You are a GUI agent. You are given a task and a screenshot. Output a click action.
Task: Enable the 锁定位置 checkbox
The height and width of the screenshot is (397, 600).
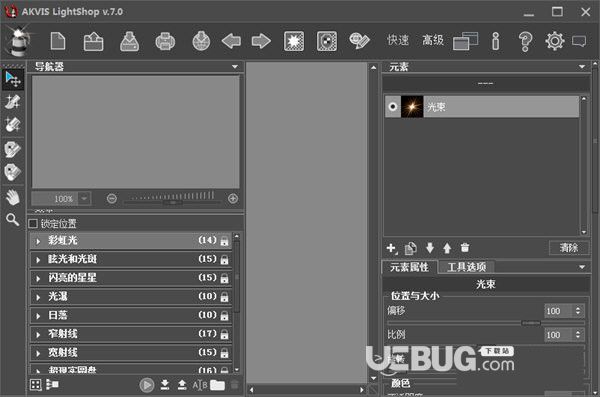33,224
